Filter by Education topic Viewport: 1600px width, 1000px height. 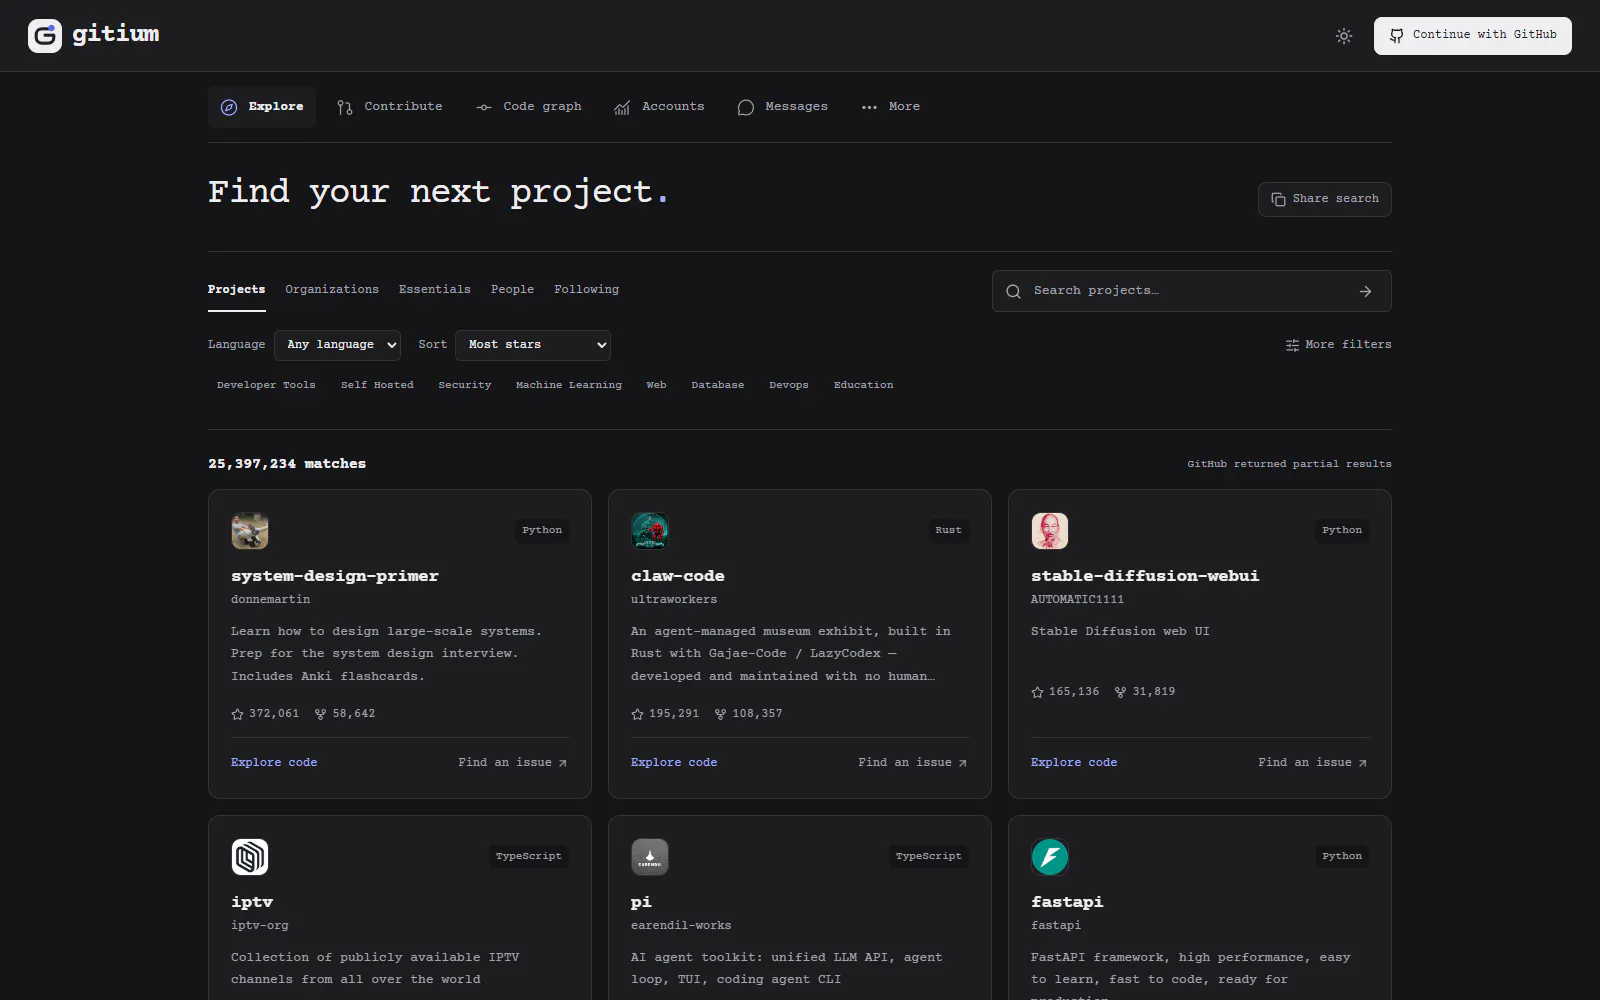click(864, 385)
